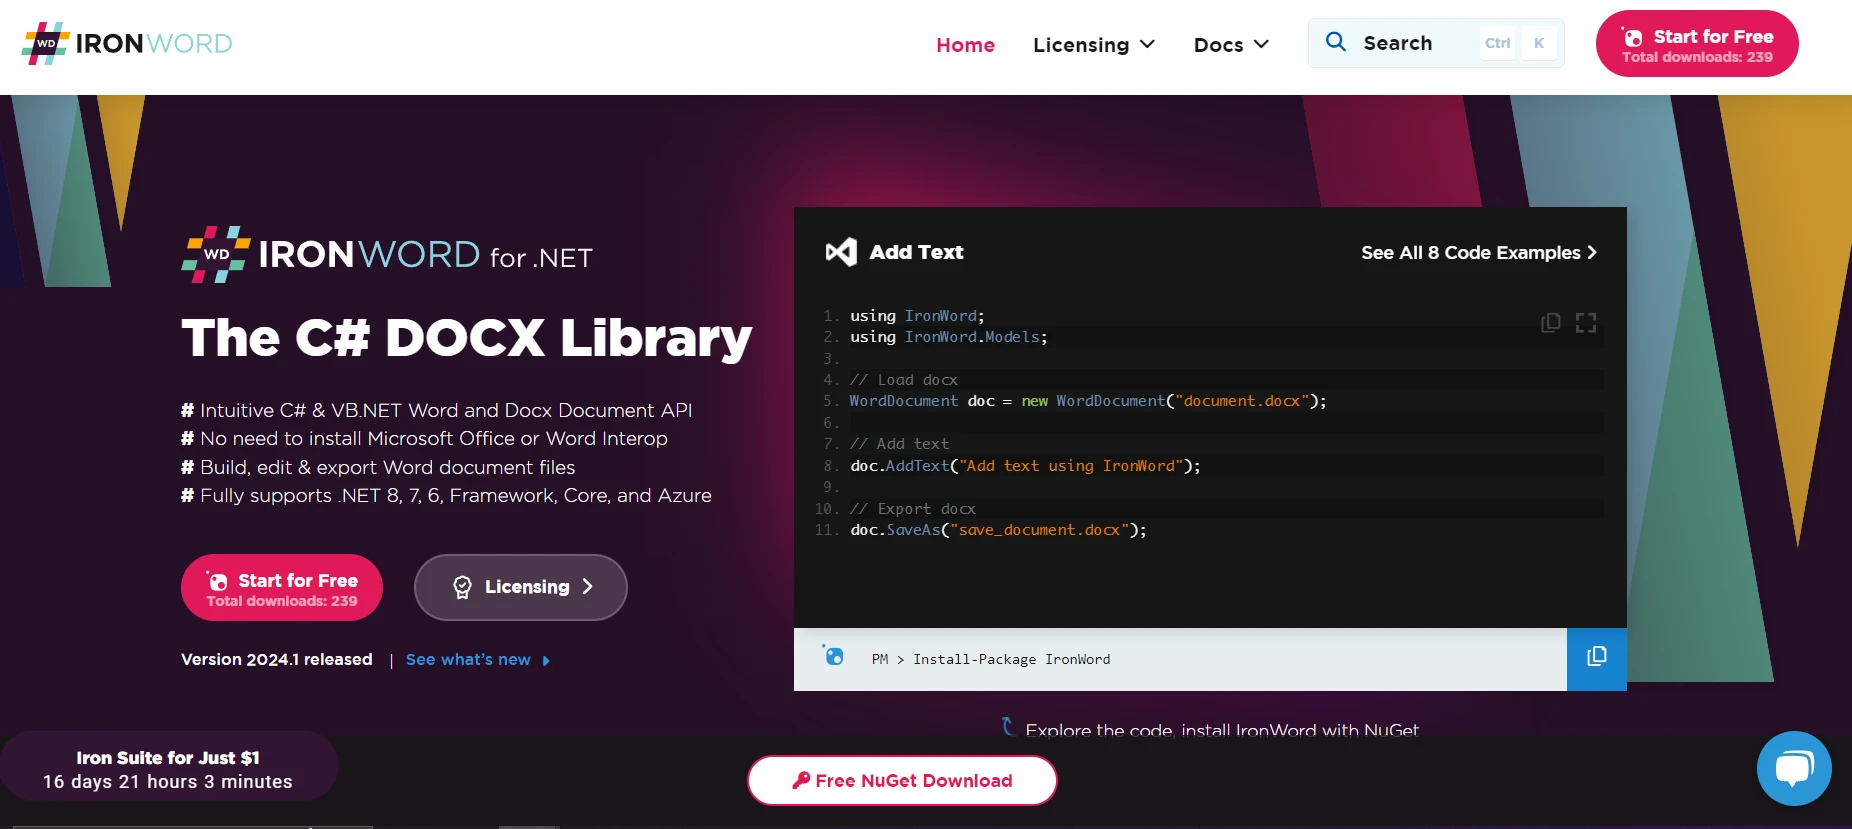Click the Free NuGet Download button
1852x829 pixels.
coord(902,780)
